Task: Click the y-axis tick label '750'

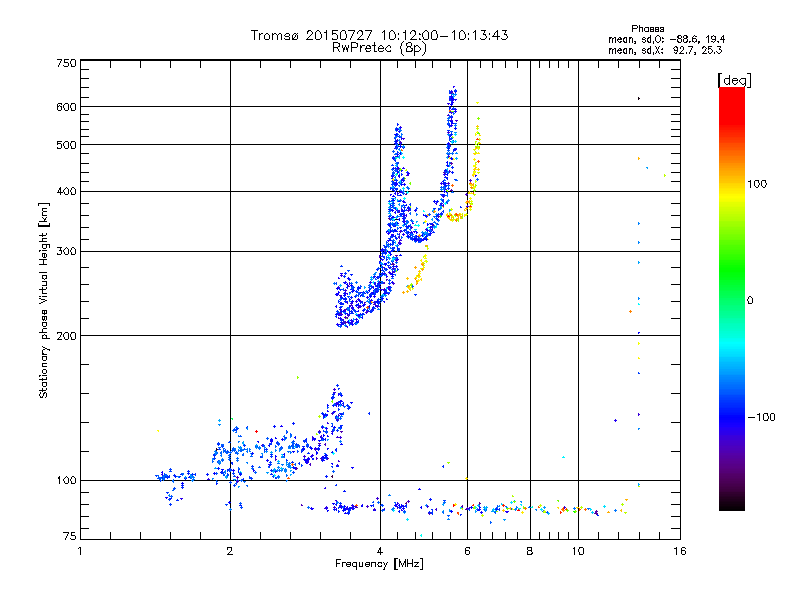Action: click(x=66, y=63)
